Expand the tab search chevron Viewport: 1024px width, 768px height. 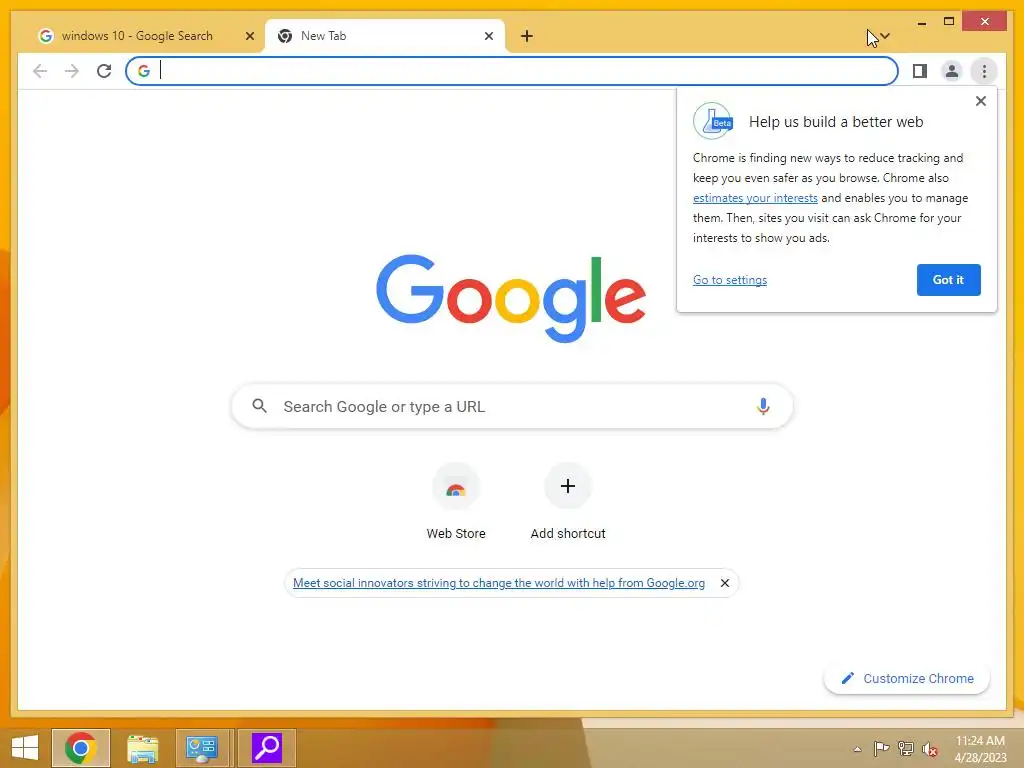885,36
